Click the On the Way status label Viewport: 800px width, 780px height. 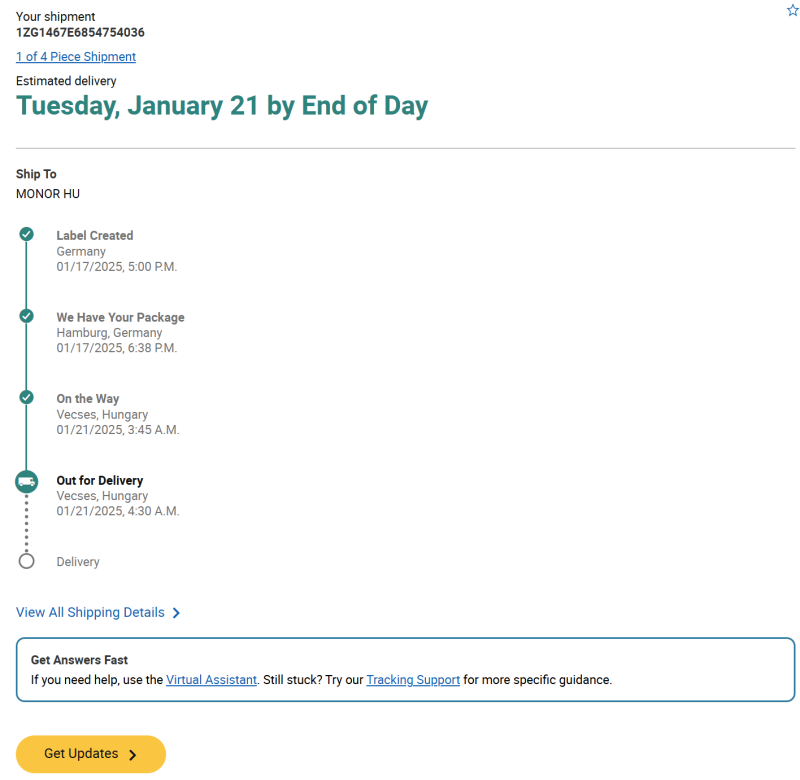[x=87, y=399]
